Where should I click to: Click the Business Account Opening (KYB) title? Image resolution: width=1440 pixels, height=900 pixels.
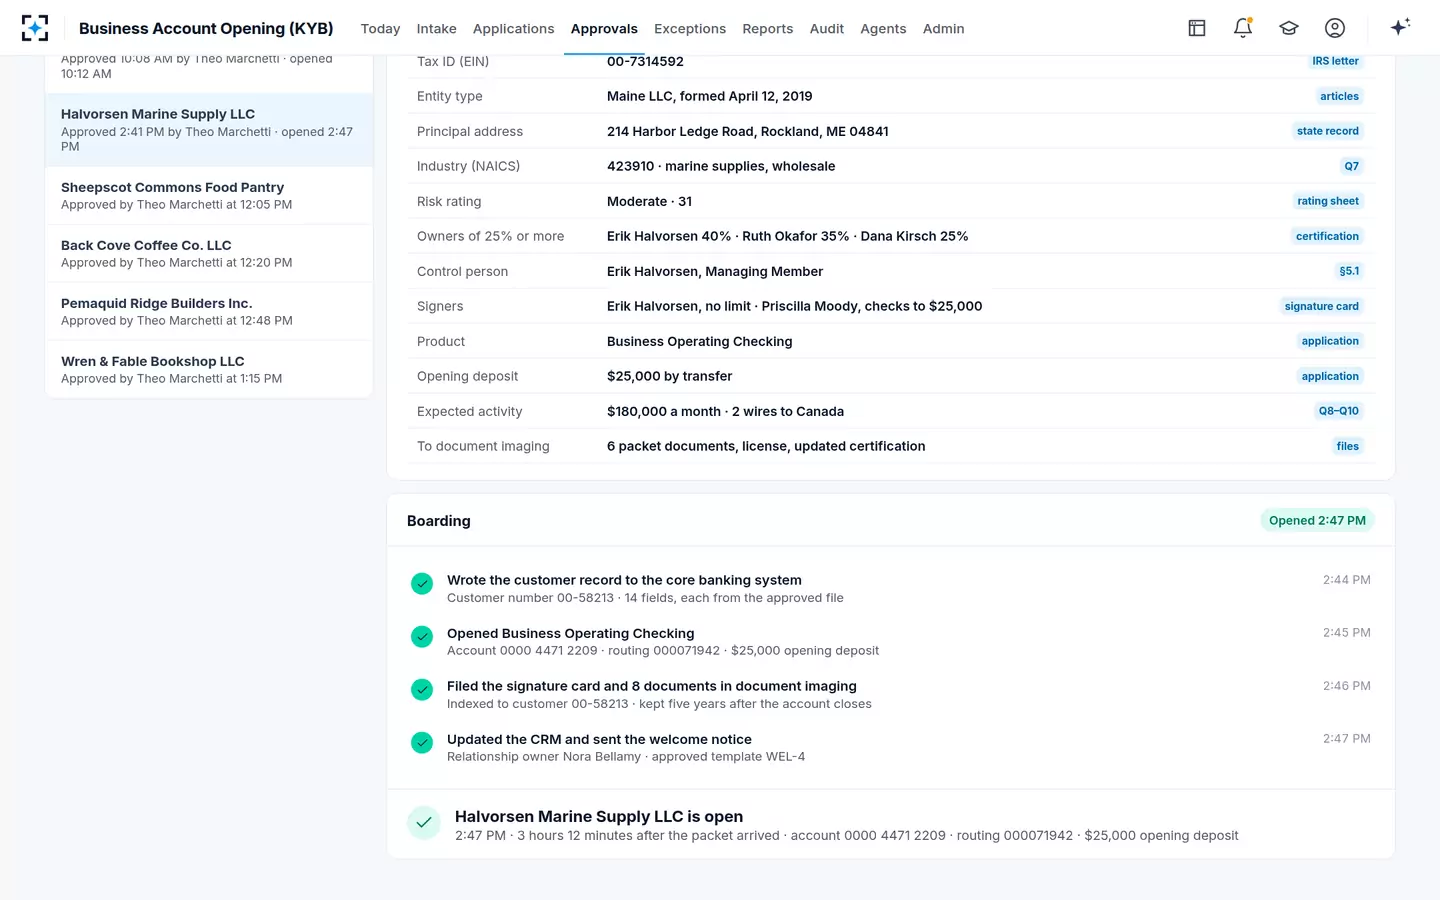[206, 29]
